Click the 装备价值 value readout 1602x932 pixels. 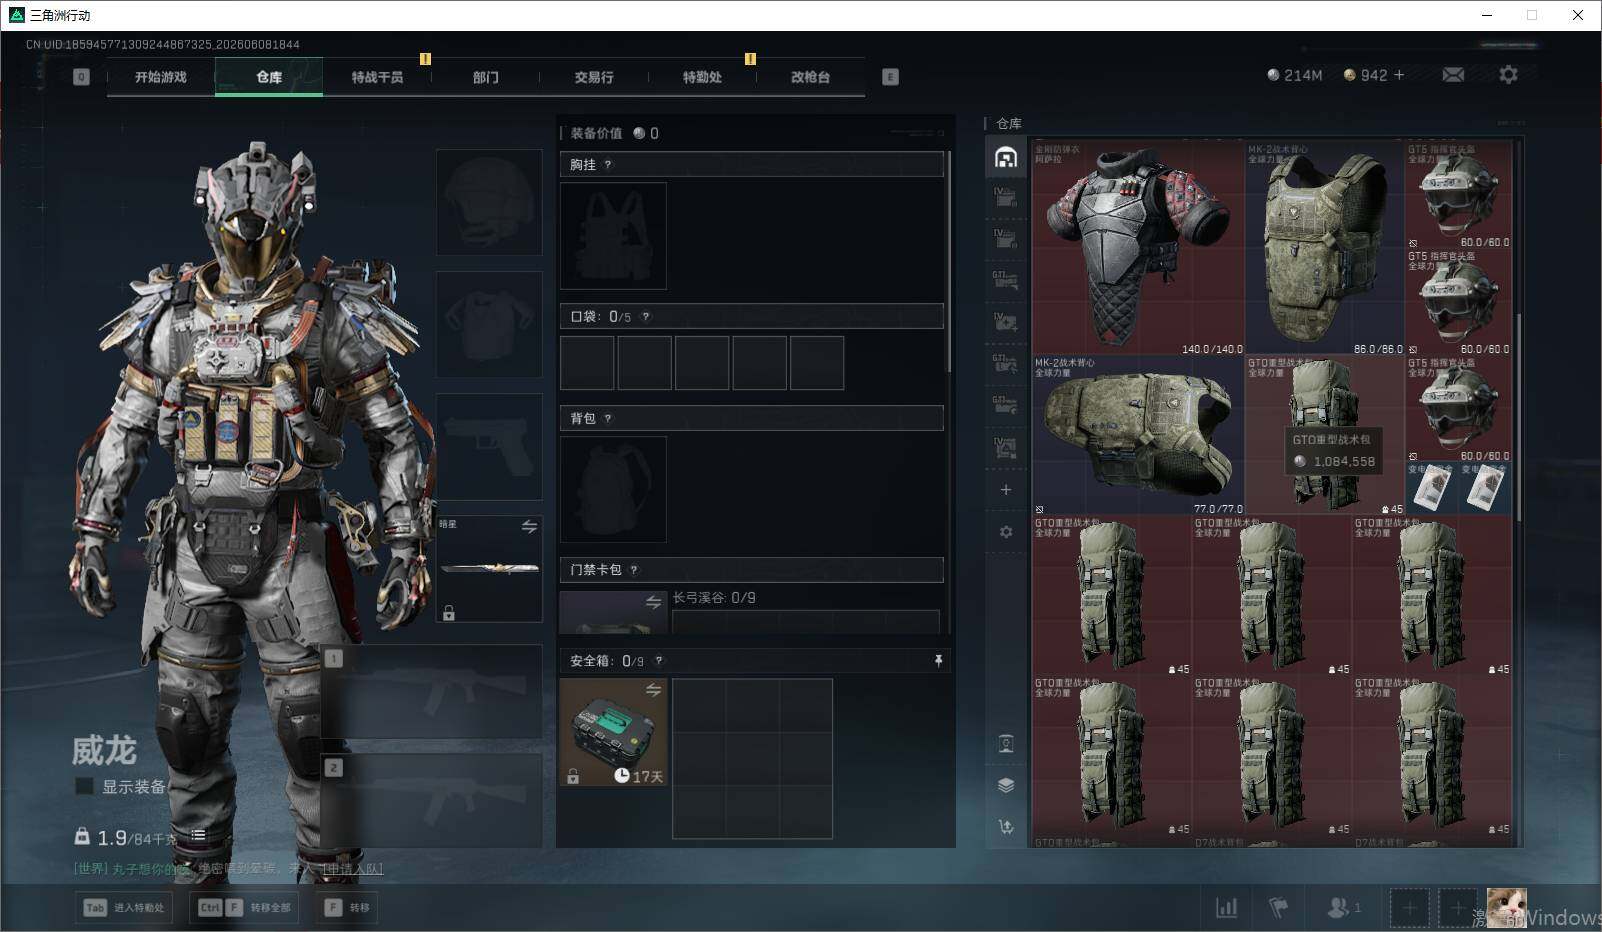[x=615, y=133]
